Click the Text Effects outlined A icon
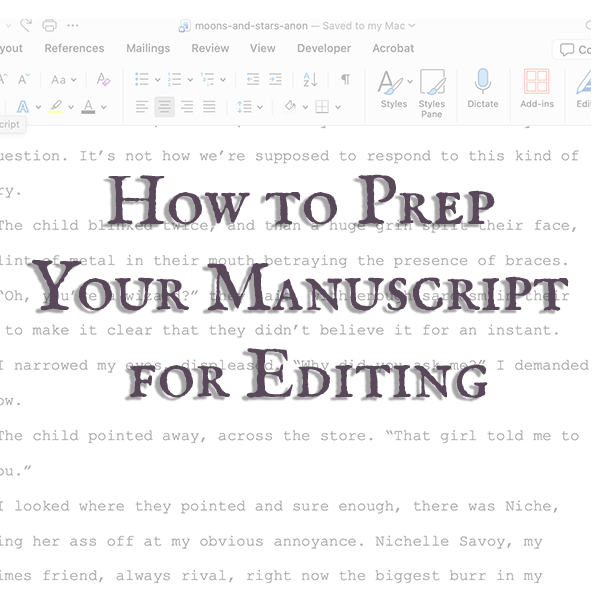 coord(23,107)
